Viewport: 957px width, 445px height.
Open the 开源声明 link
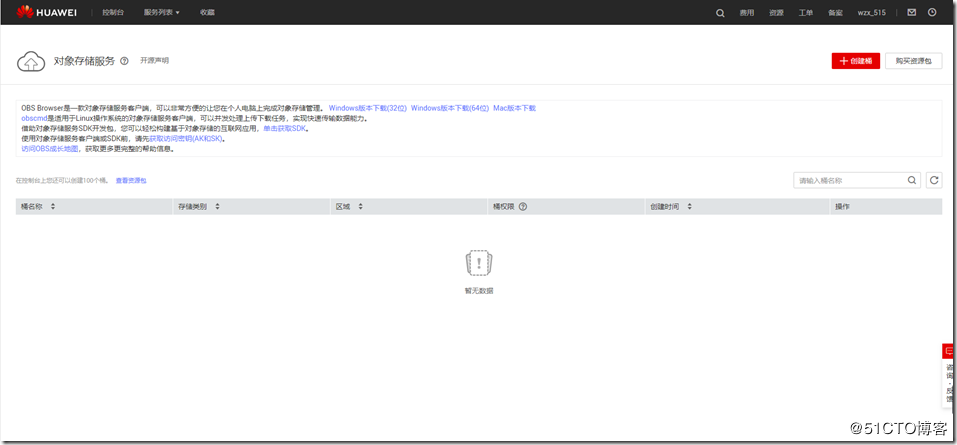coord(154,61)
